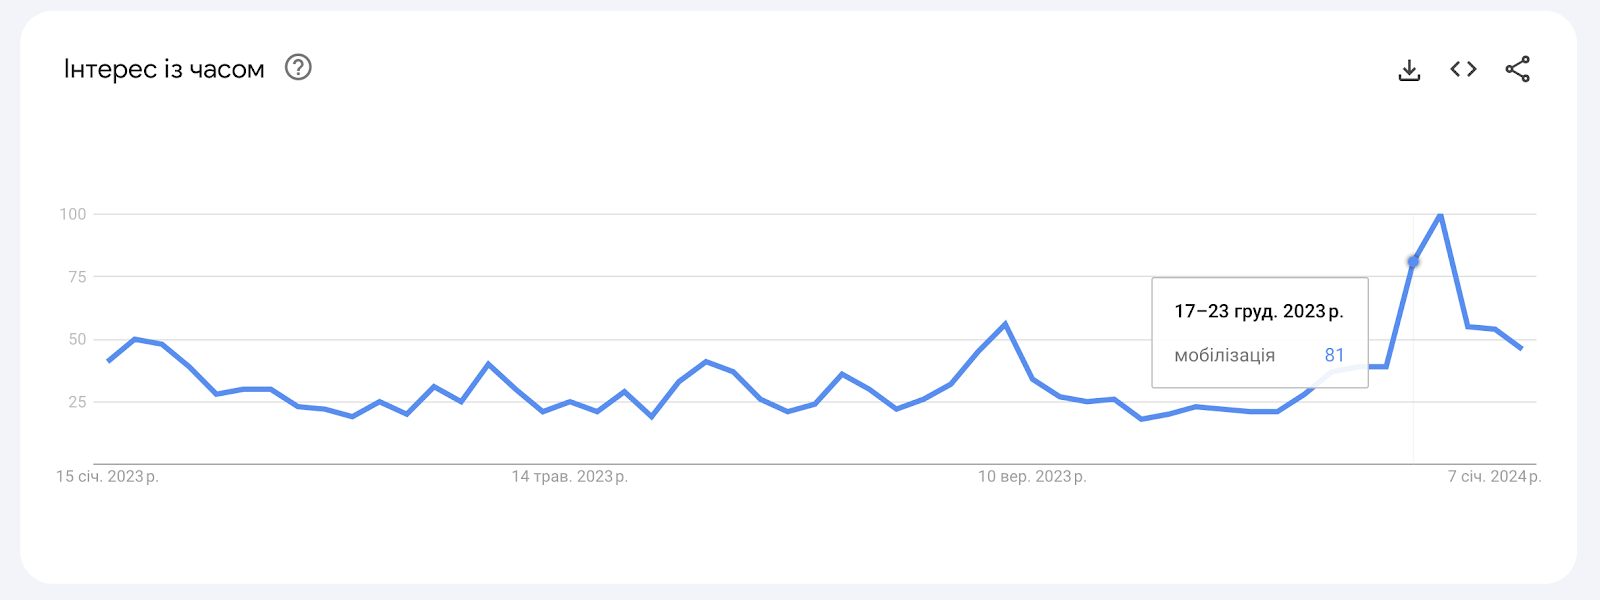Screen dimensions: 1600x600
Task: Download the chart data as CSV
Action: click(1409, 69)
